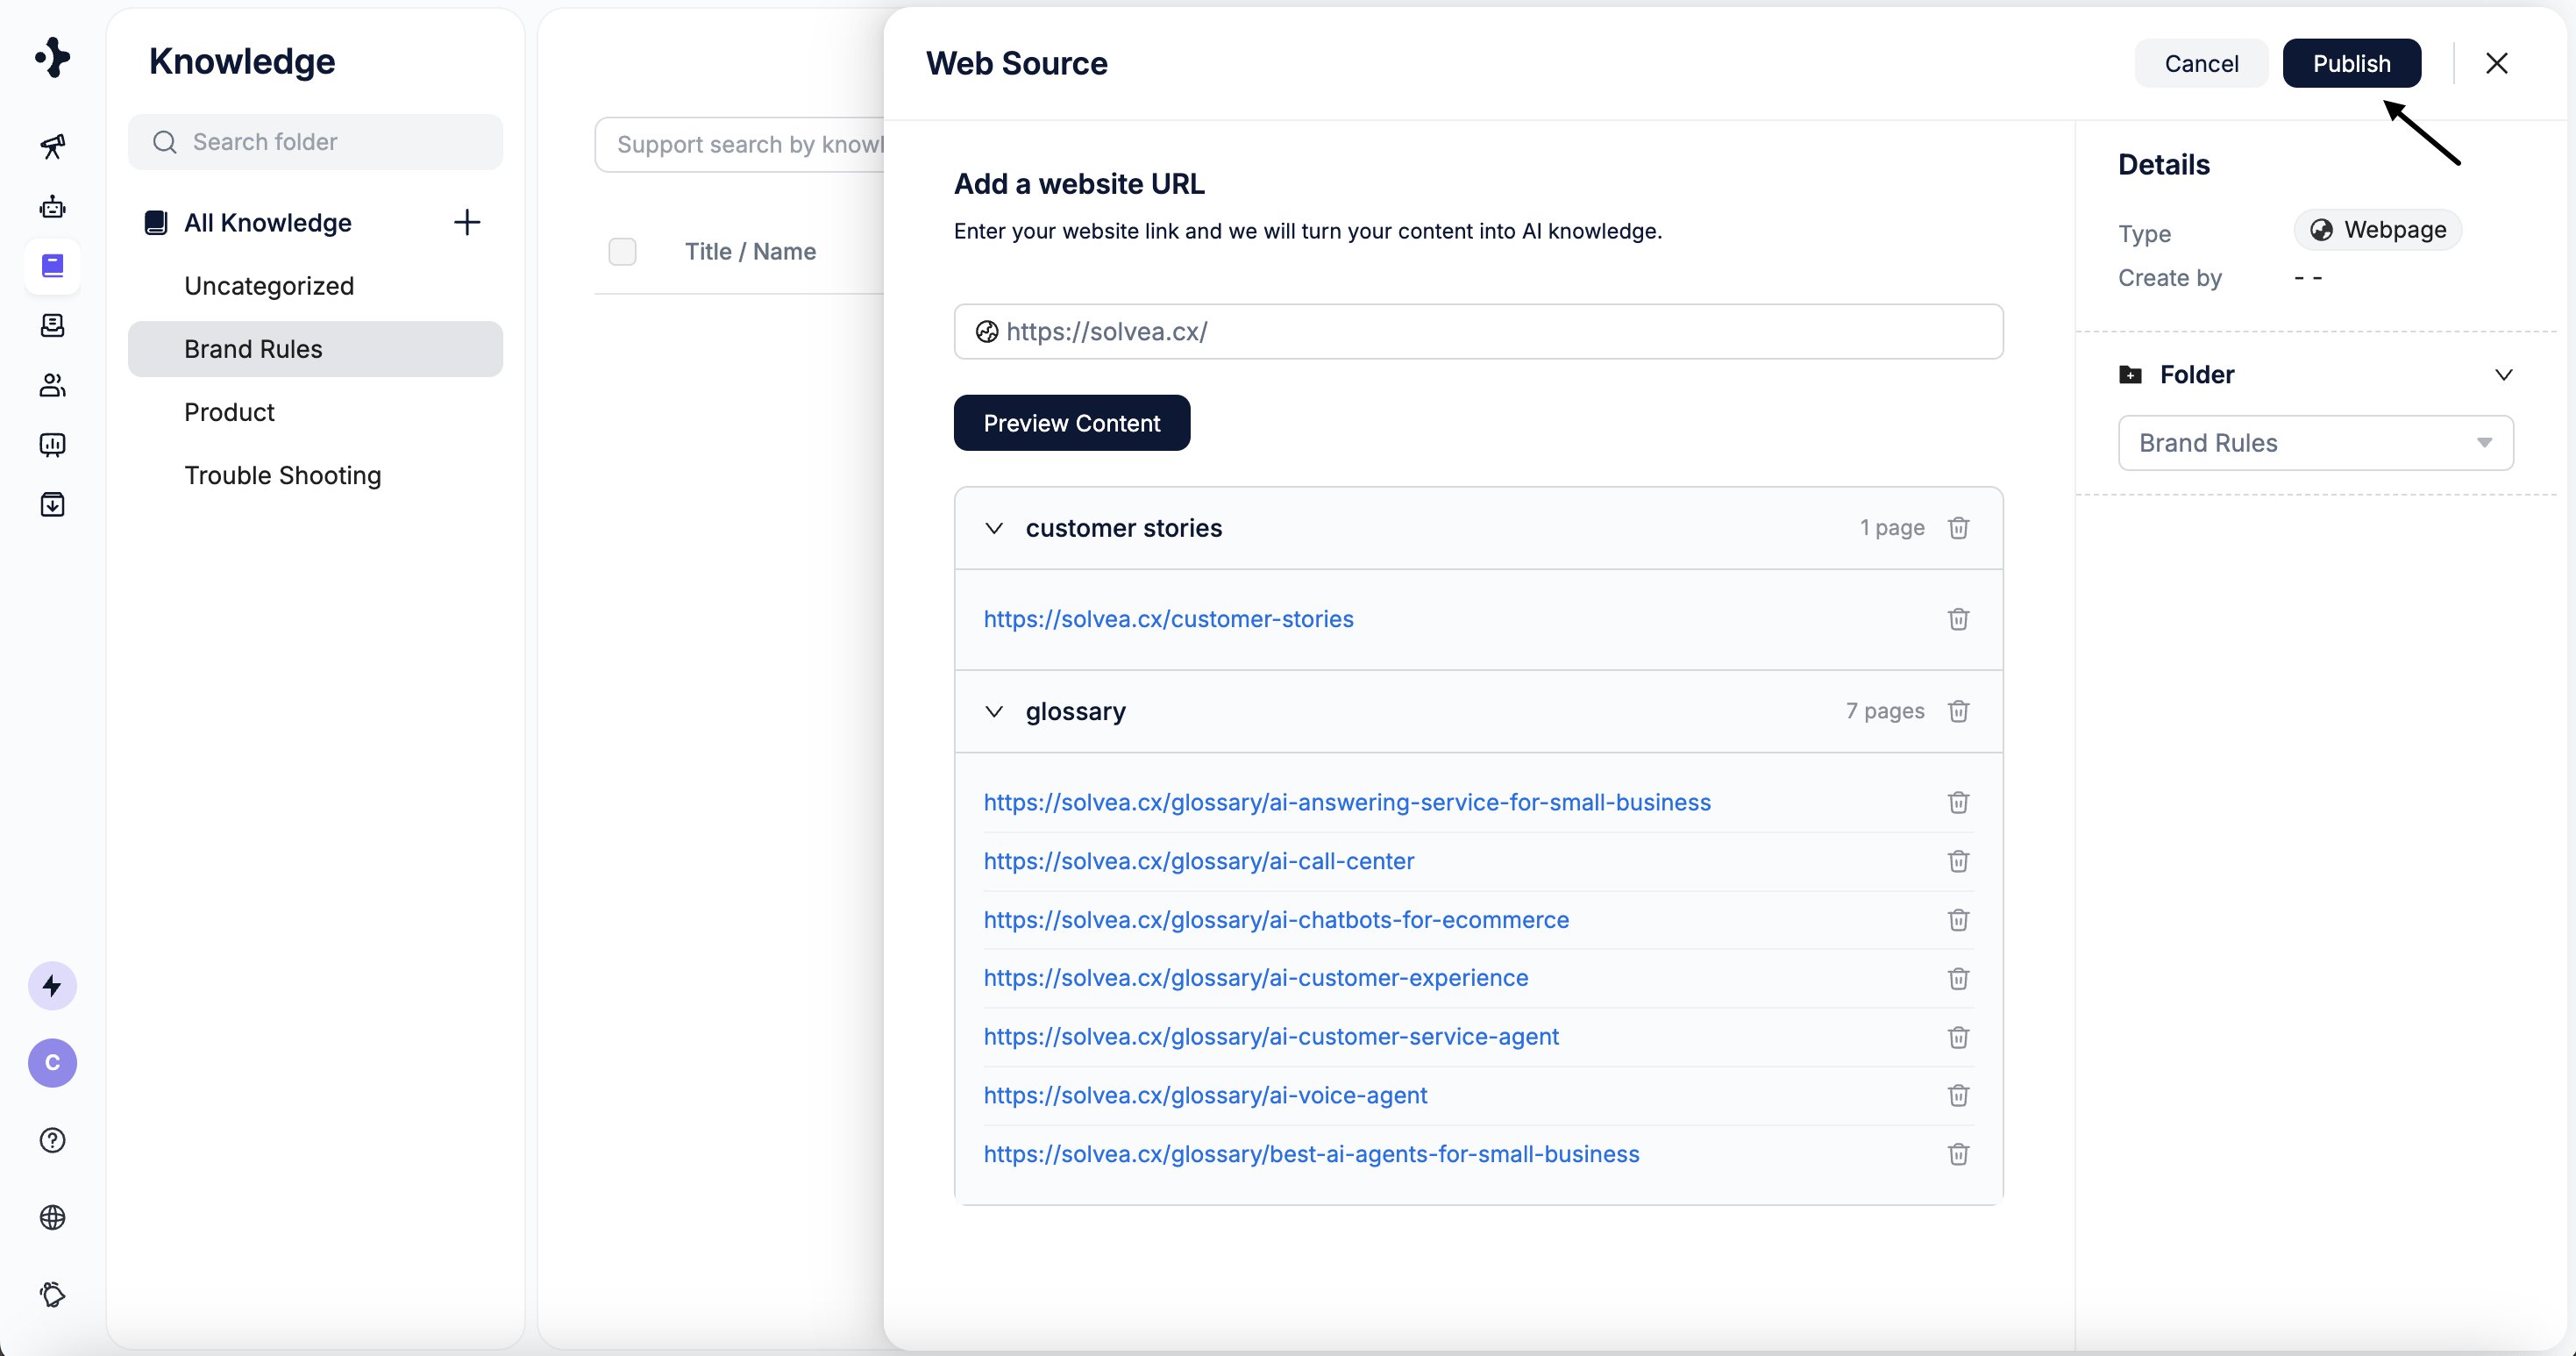Viewport: 2576px width, 1356px height.
Task: Click the '1 page' count label
Action: click(1892, 528)
